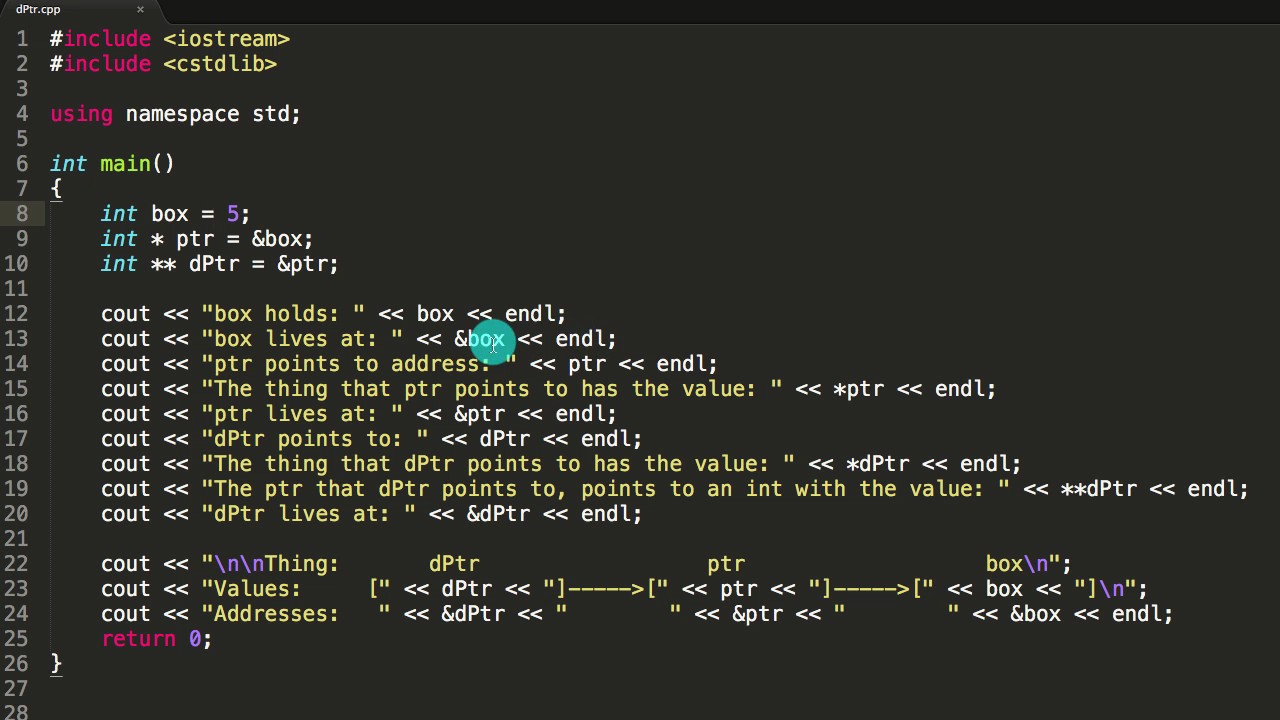Click '&ptr' on line 10

tap(302, 264)
